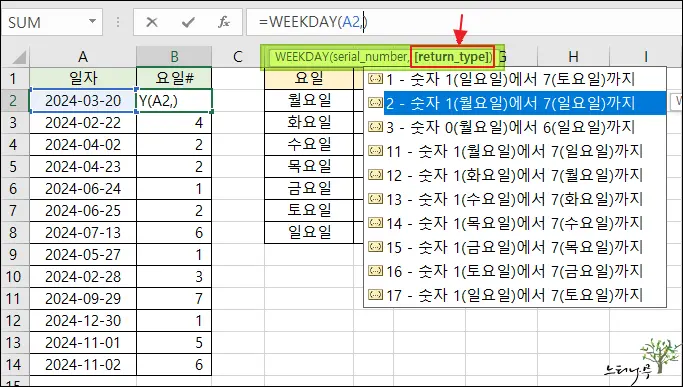Click icon beside option 14 in the list
This screenshot has width=683, height=387.
coord(375,222)
